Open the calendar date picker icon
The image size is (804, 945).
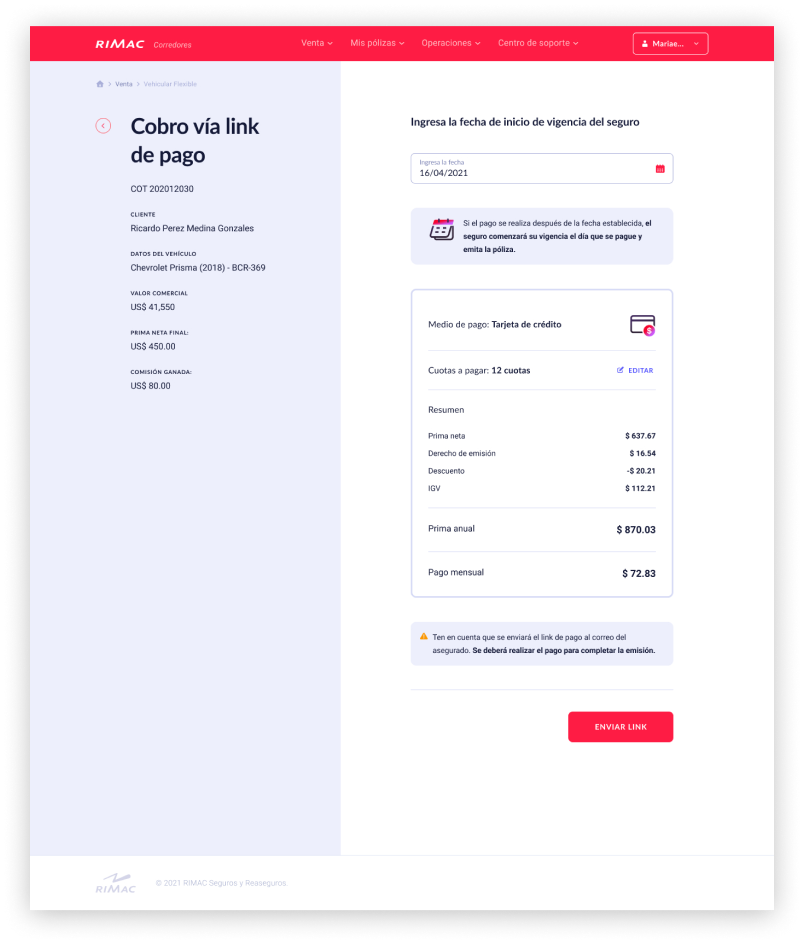660,169
